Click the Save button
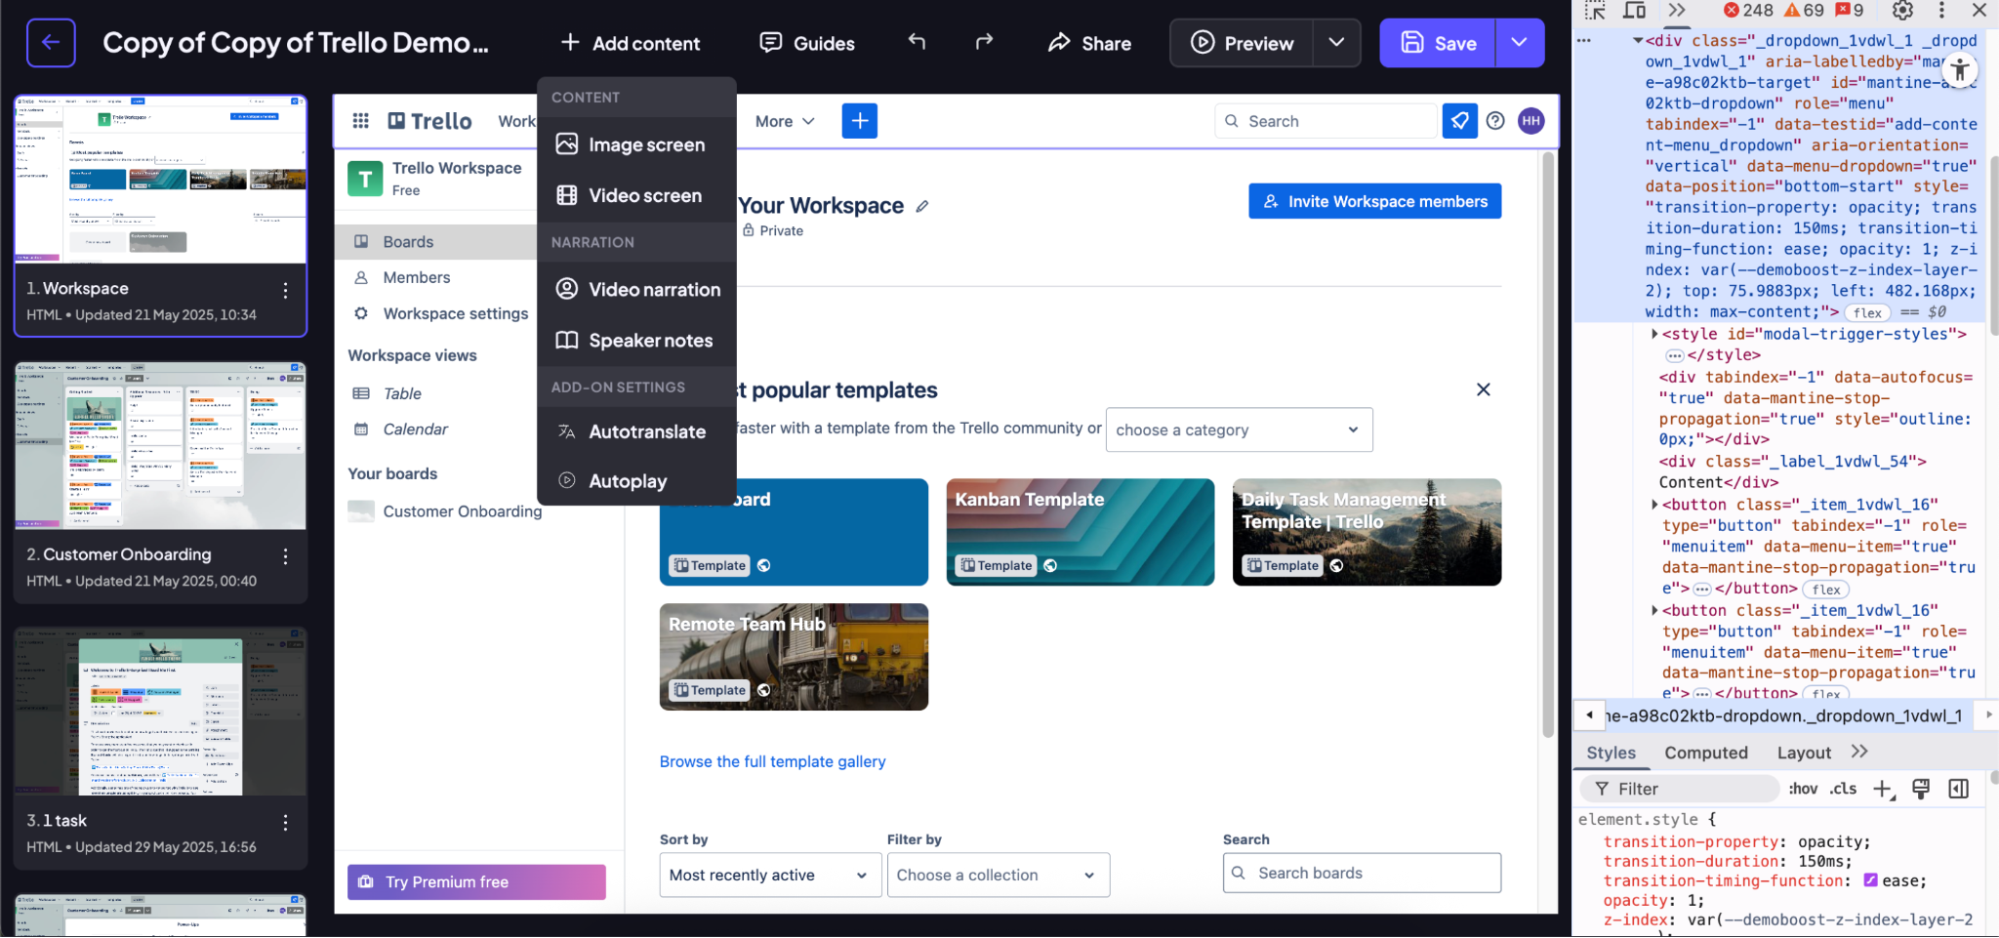 click(1438, 43)
